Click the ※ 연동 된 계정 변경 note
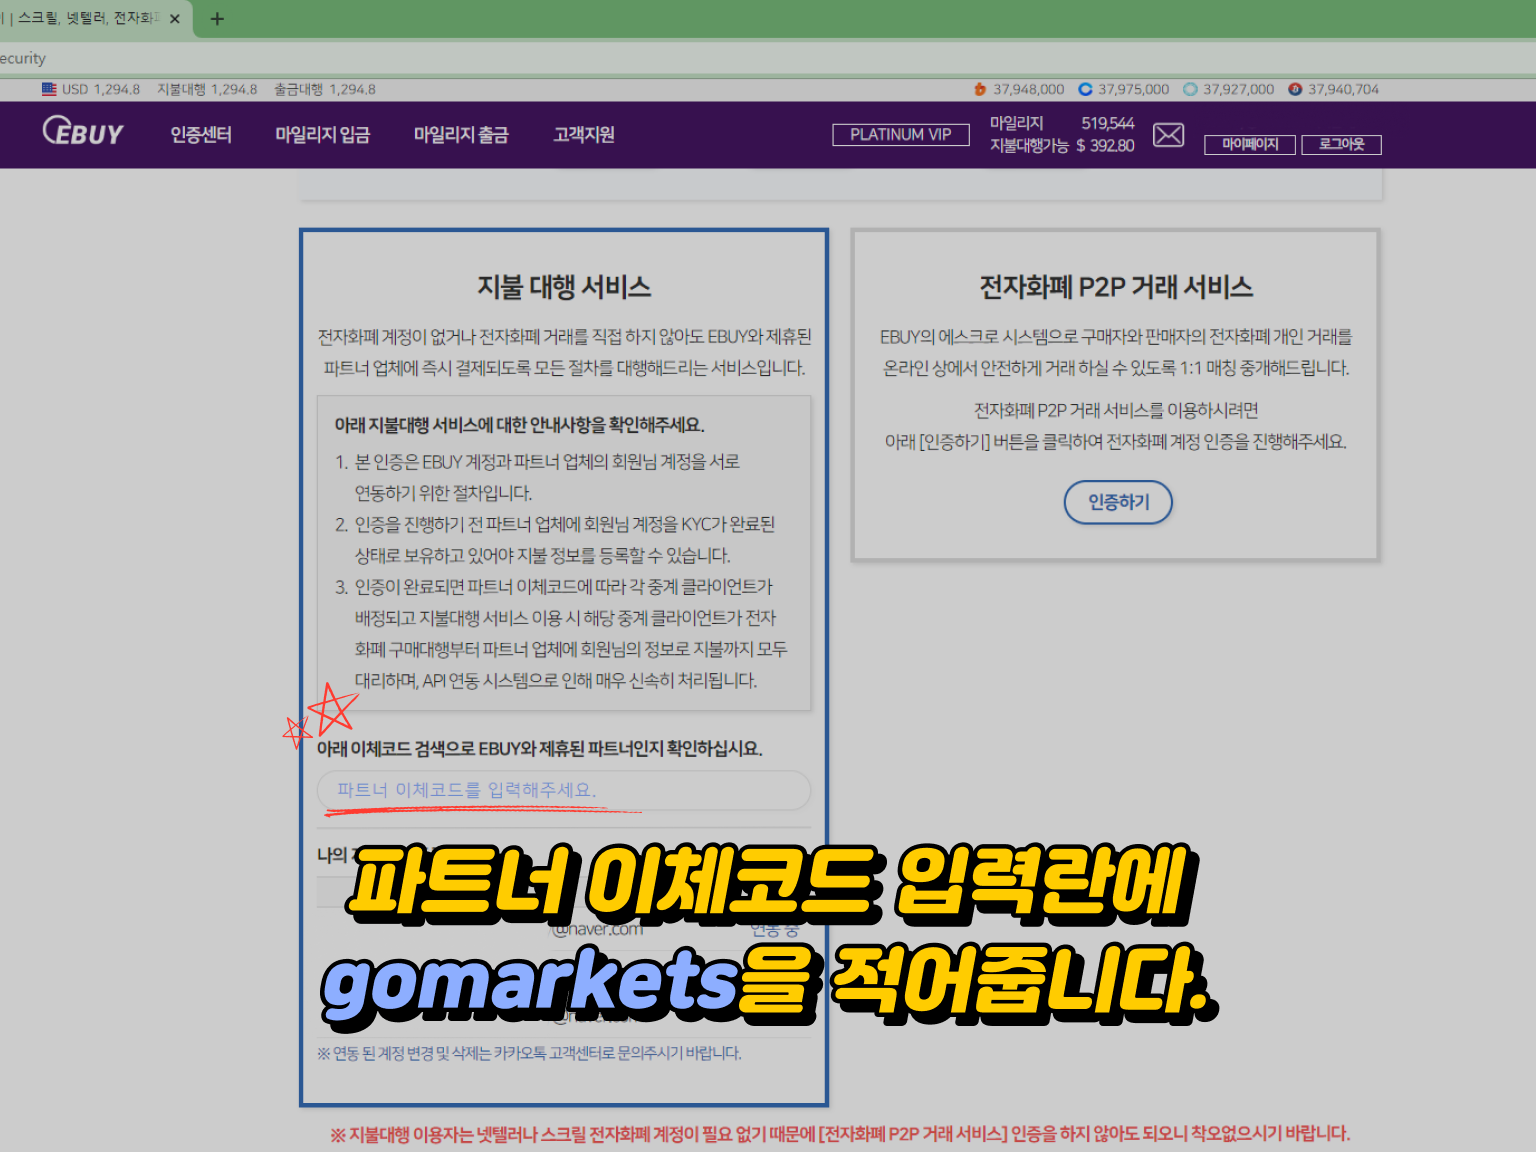The height and width of the screenshot is (1153, 1537). [529, 1053]
